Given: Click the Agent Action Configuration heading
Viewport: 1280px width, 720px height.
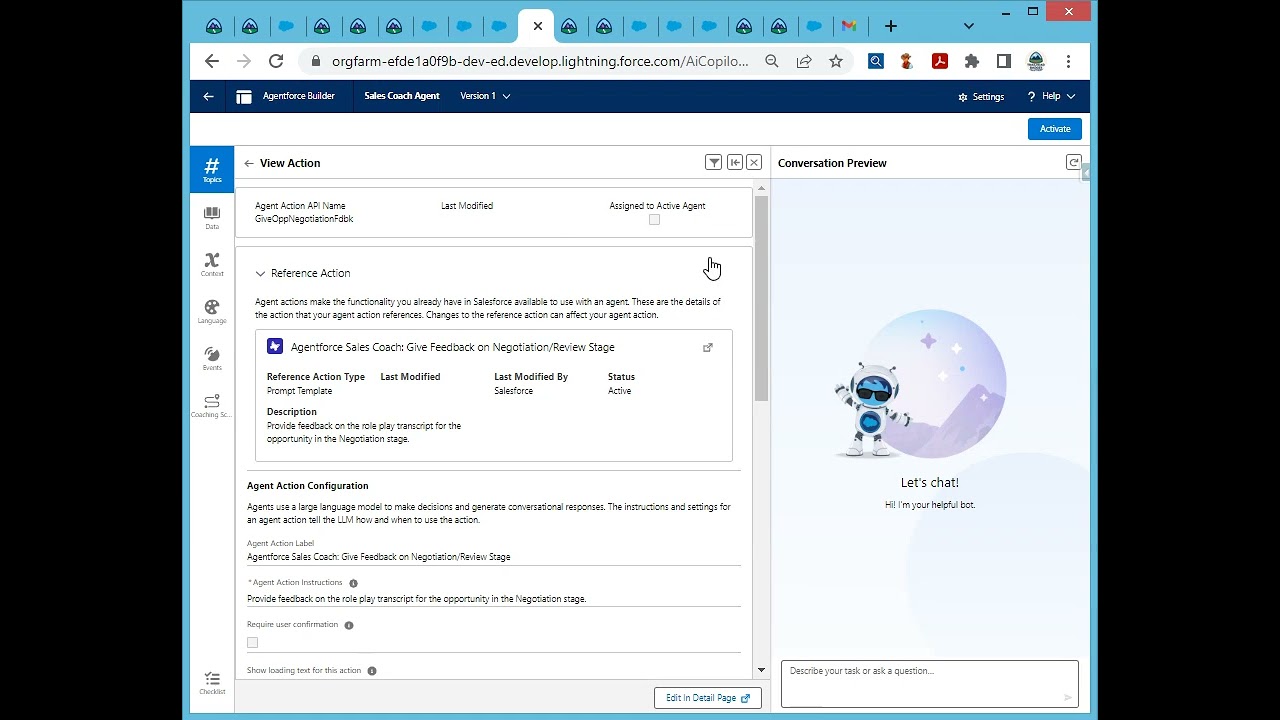Looking at the screenshot, I should click(x=307, y=486).
